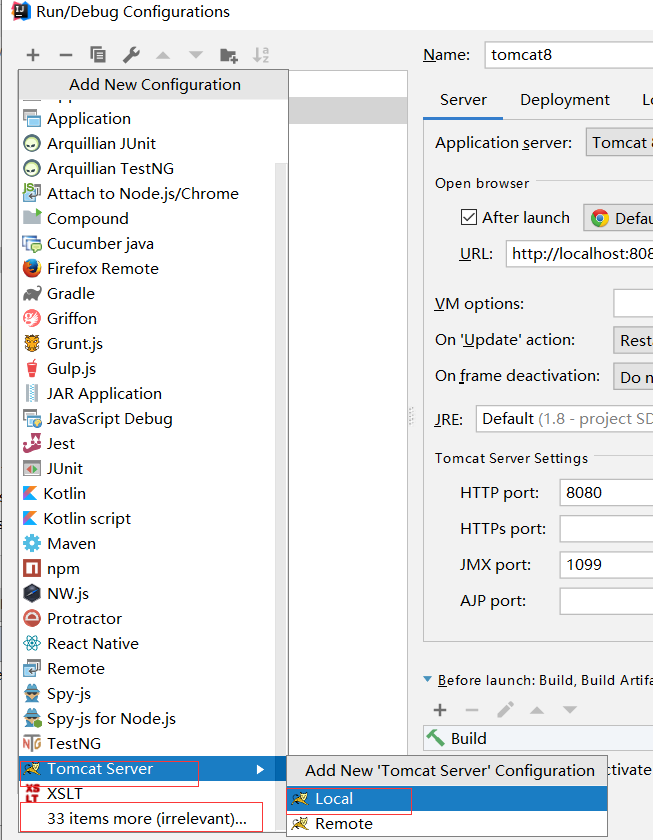Click the Move Down arrow in configuration toolbar
The width and height of the screenshot is (653, 840).
click(x=196, y=55)
